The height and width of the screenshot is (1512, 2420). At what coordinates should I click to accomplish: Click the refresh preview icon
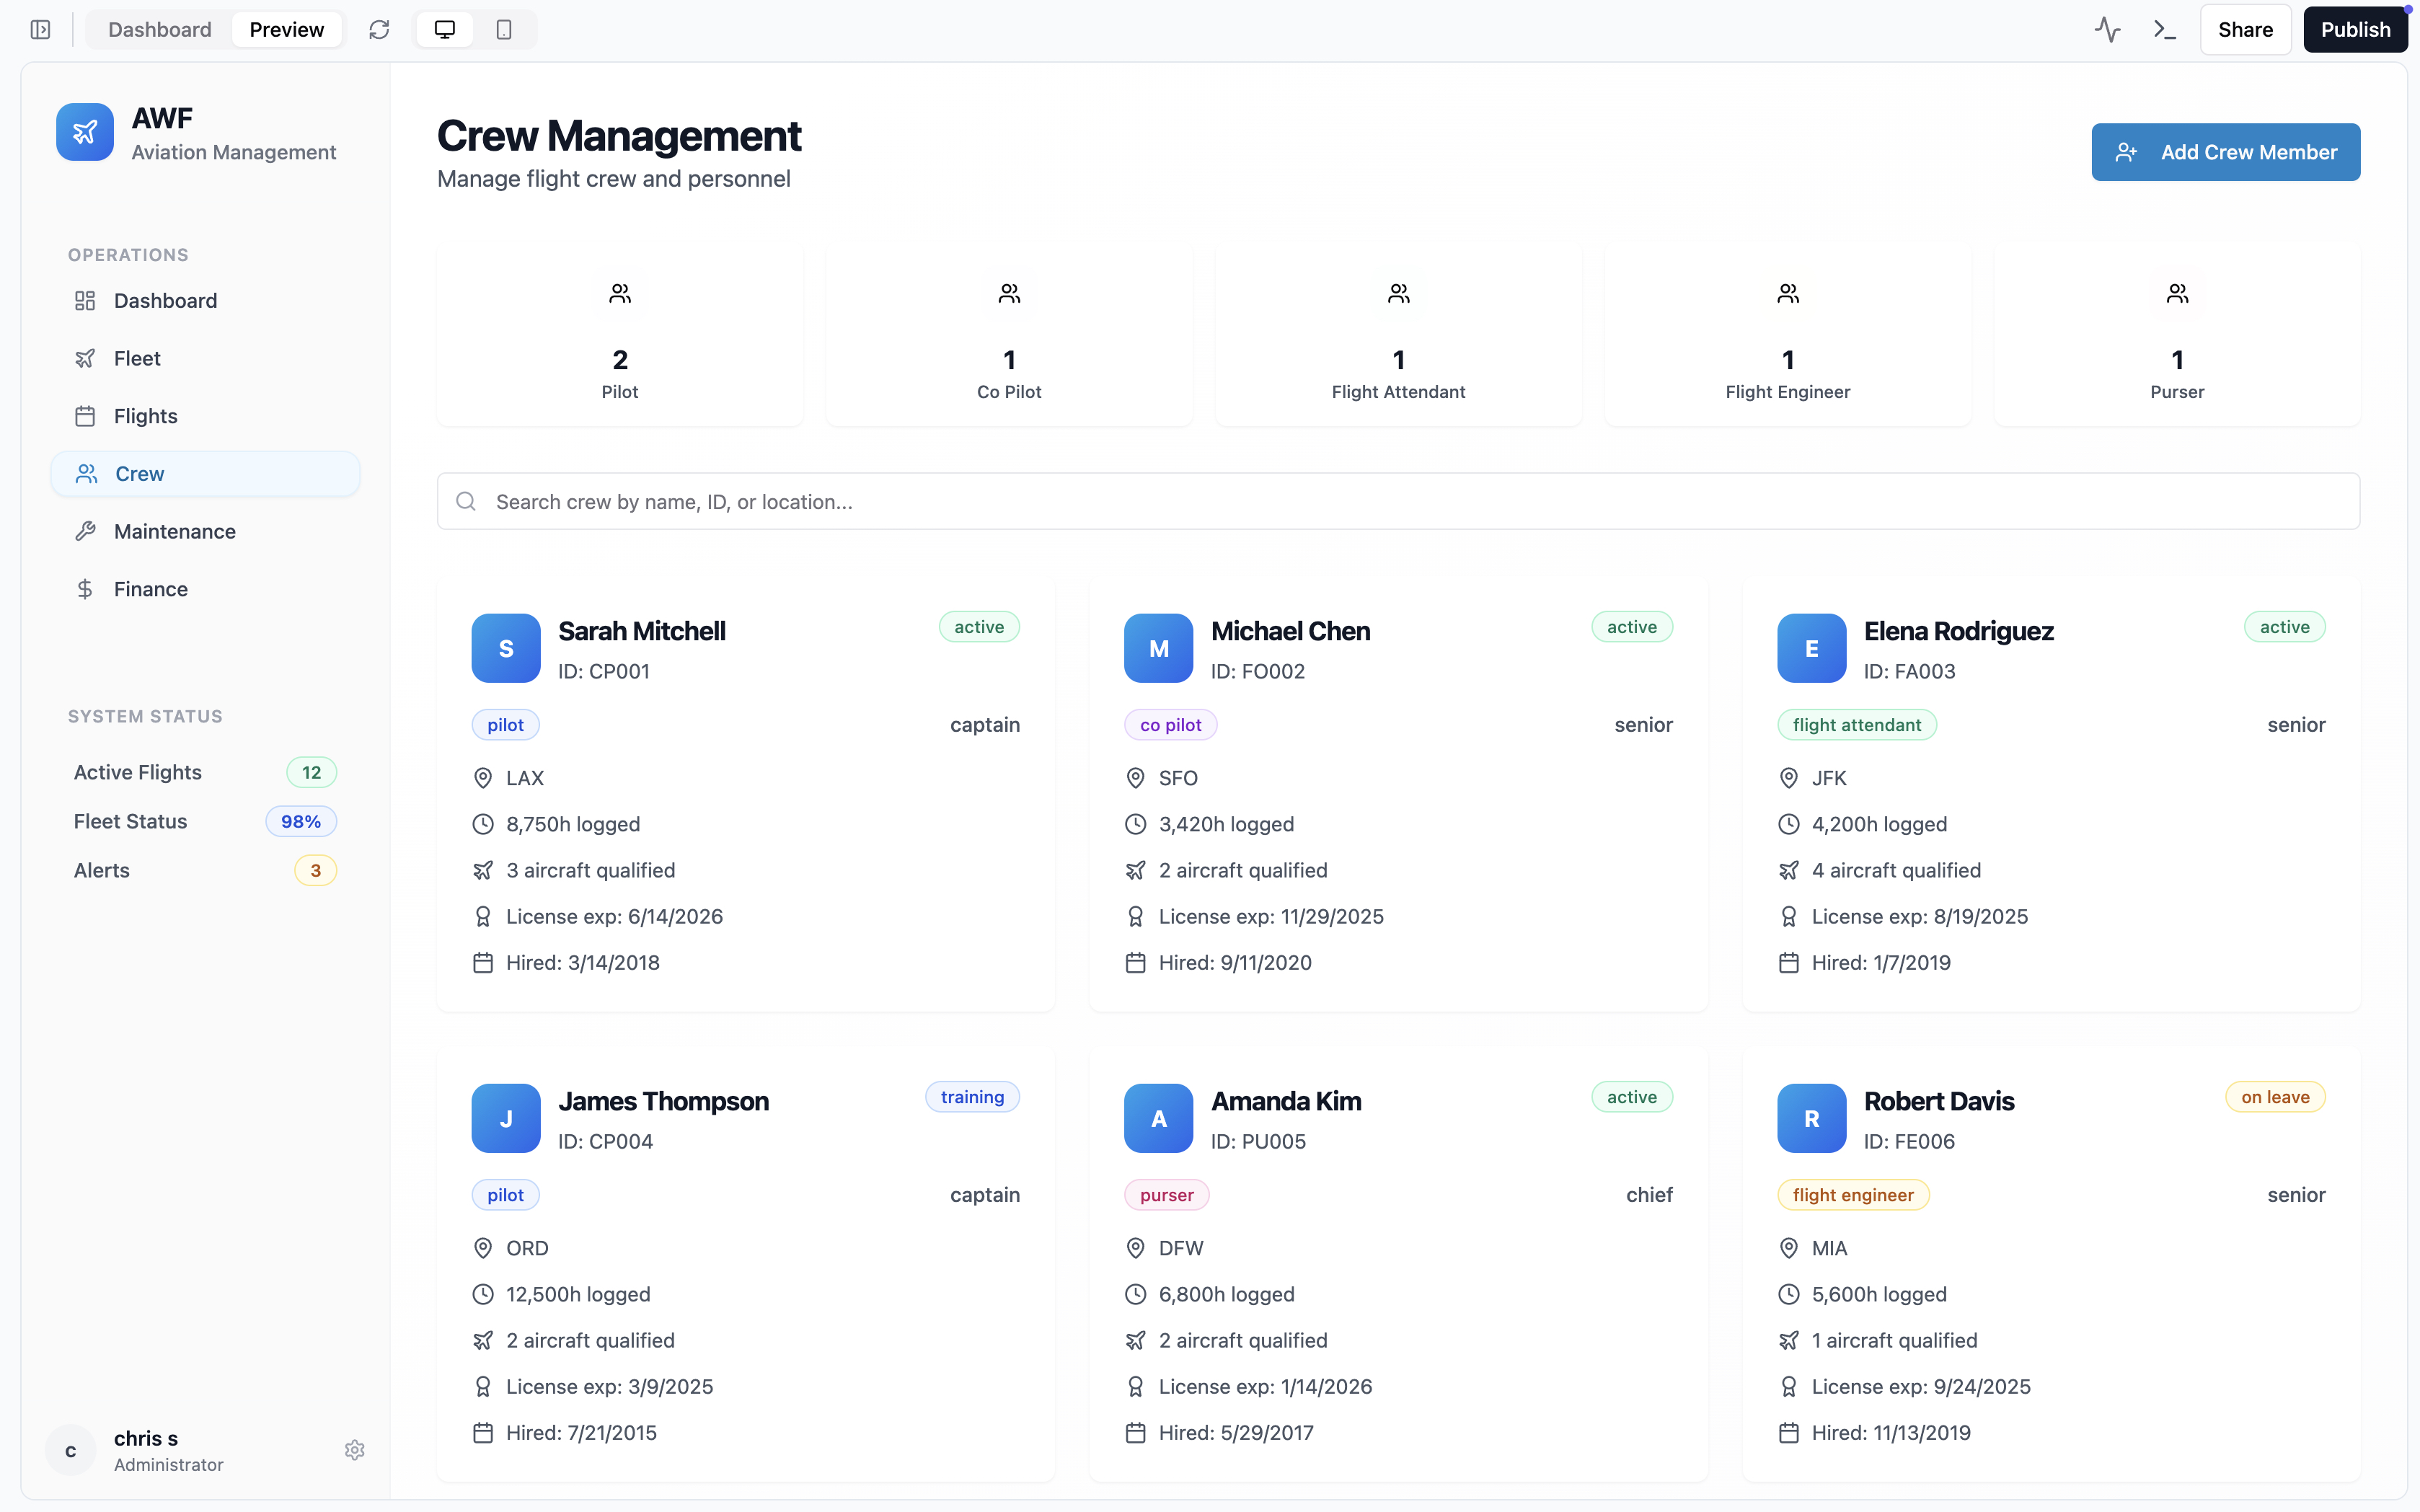point(379,30)
